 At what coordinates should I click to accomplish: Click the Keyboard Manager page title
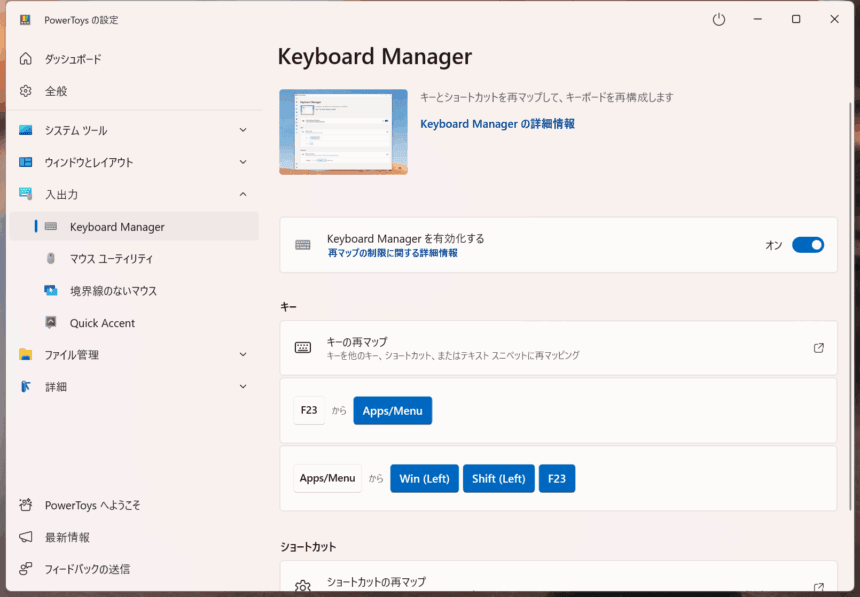click(x=375, y=57)
